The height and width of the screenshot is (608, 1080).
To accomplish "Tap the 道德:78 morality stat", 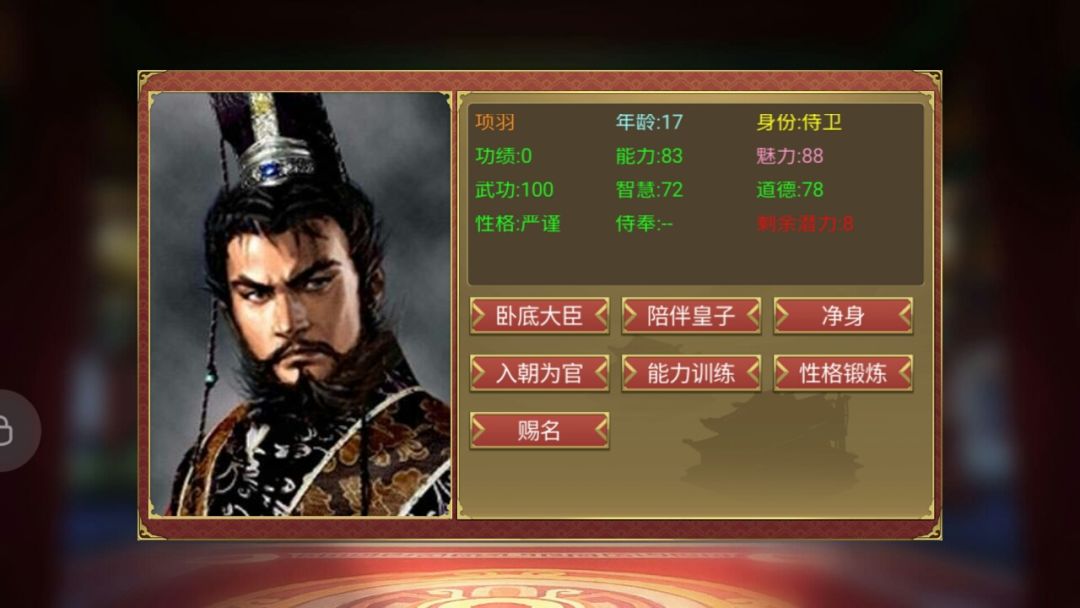I will (x=789, y=189).
